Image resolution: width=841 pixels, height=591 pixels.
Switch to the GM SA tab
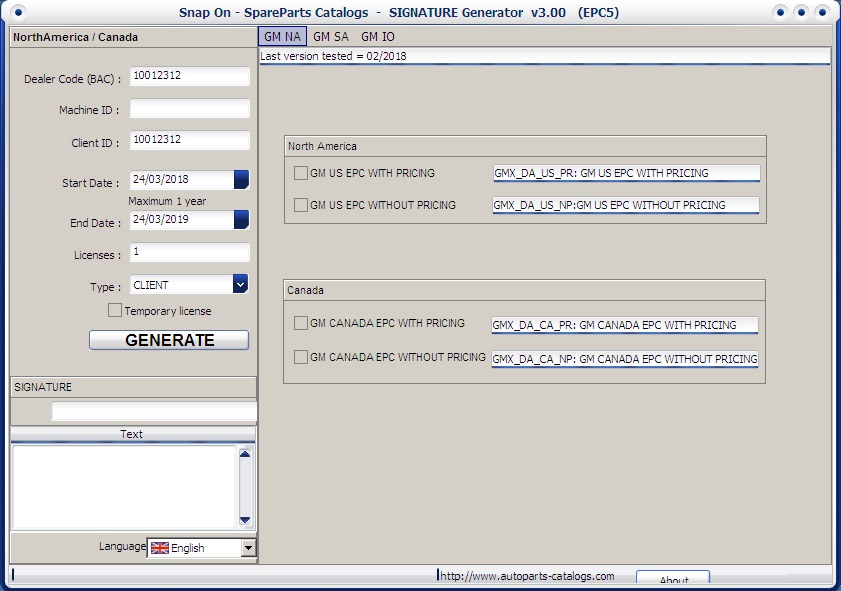(x=330, y=36)
